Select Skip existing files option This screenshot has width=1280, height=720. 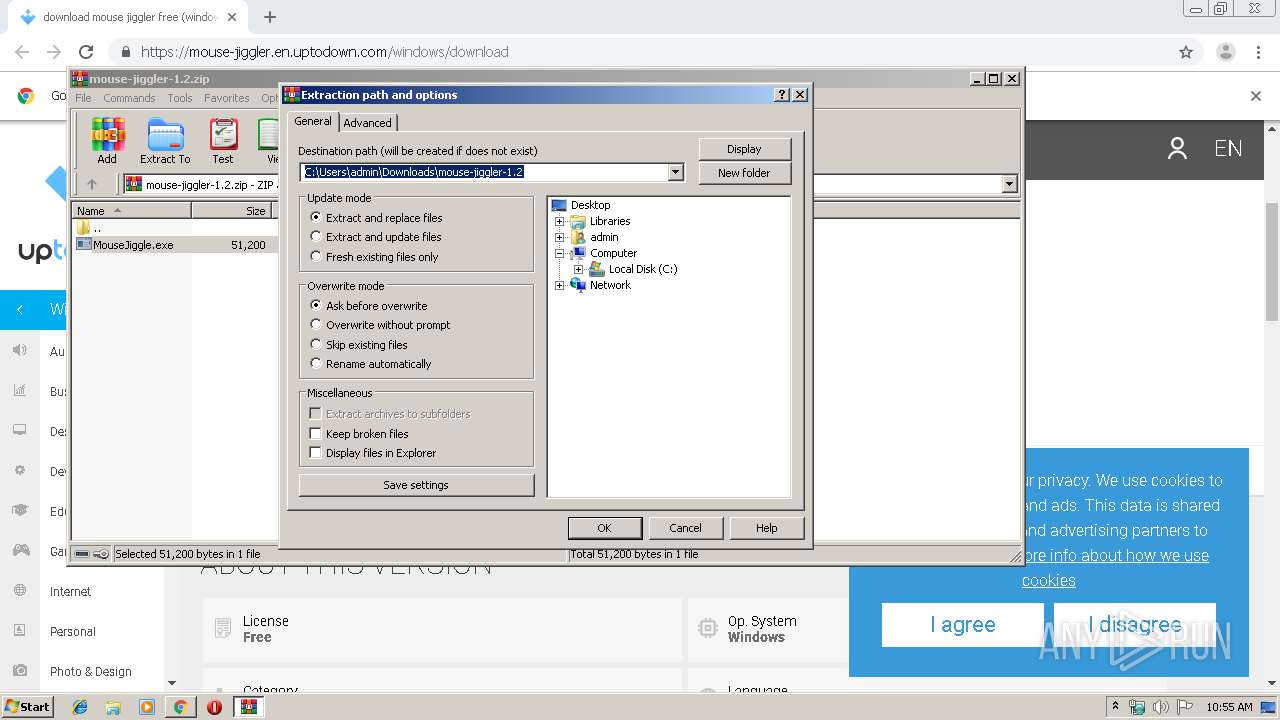pos(316,344)
